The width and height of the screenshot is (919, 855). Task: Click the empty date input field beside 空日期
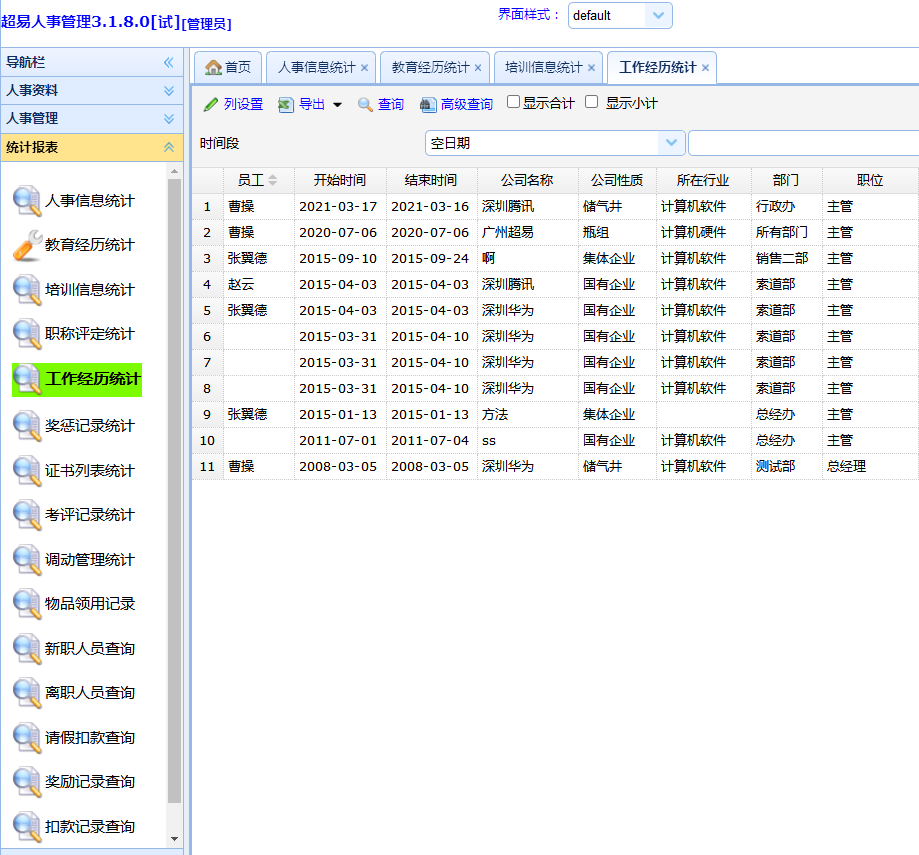(x=804, y=143)
